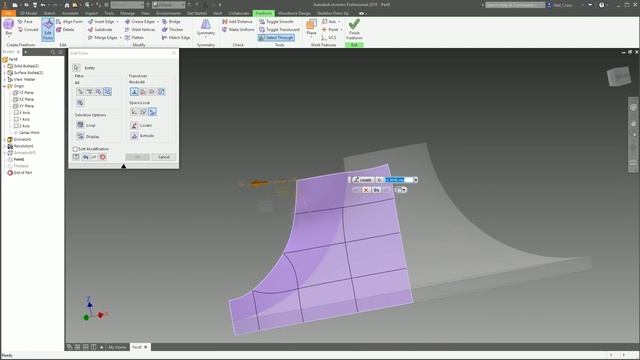Viewport: 640px width, 360px height.
Task: Click the red reset icon in Edit Form
Action: [103, 157]
